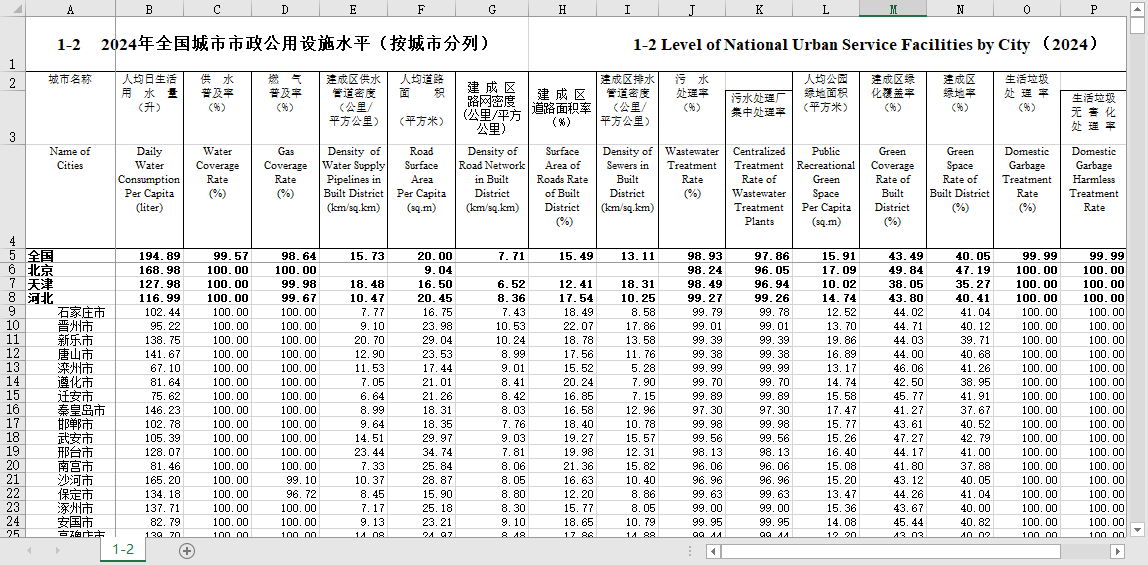Click the '建成区路网密度' header cell
This screenshot has height=565, width=1148.
(492, 108)
